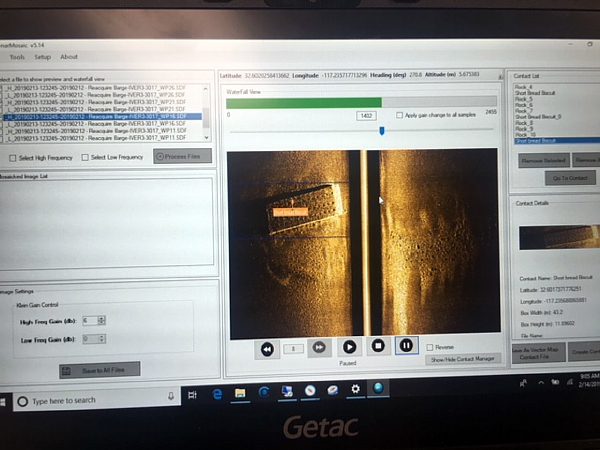The image size is (600, 450).
Task: Select Rock_6 in the Contact List
Action: 524,105
